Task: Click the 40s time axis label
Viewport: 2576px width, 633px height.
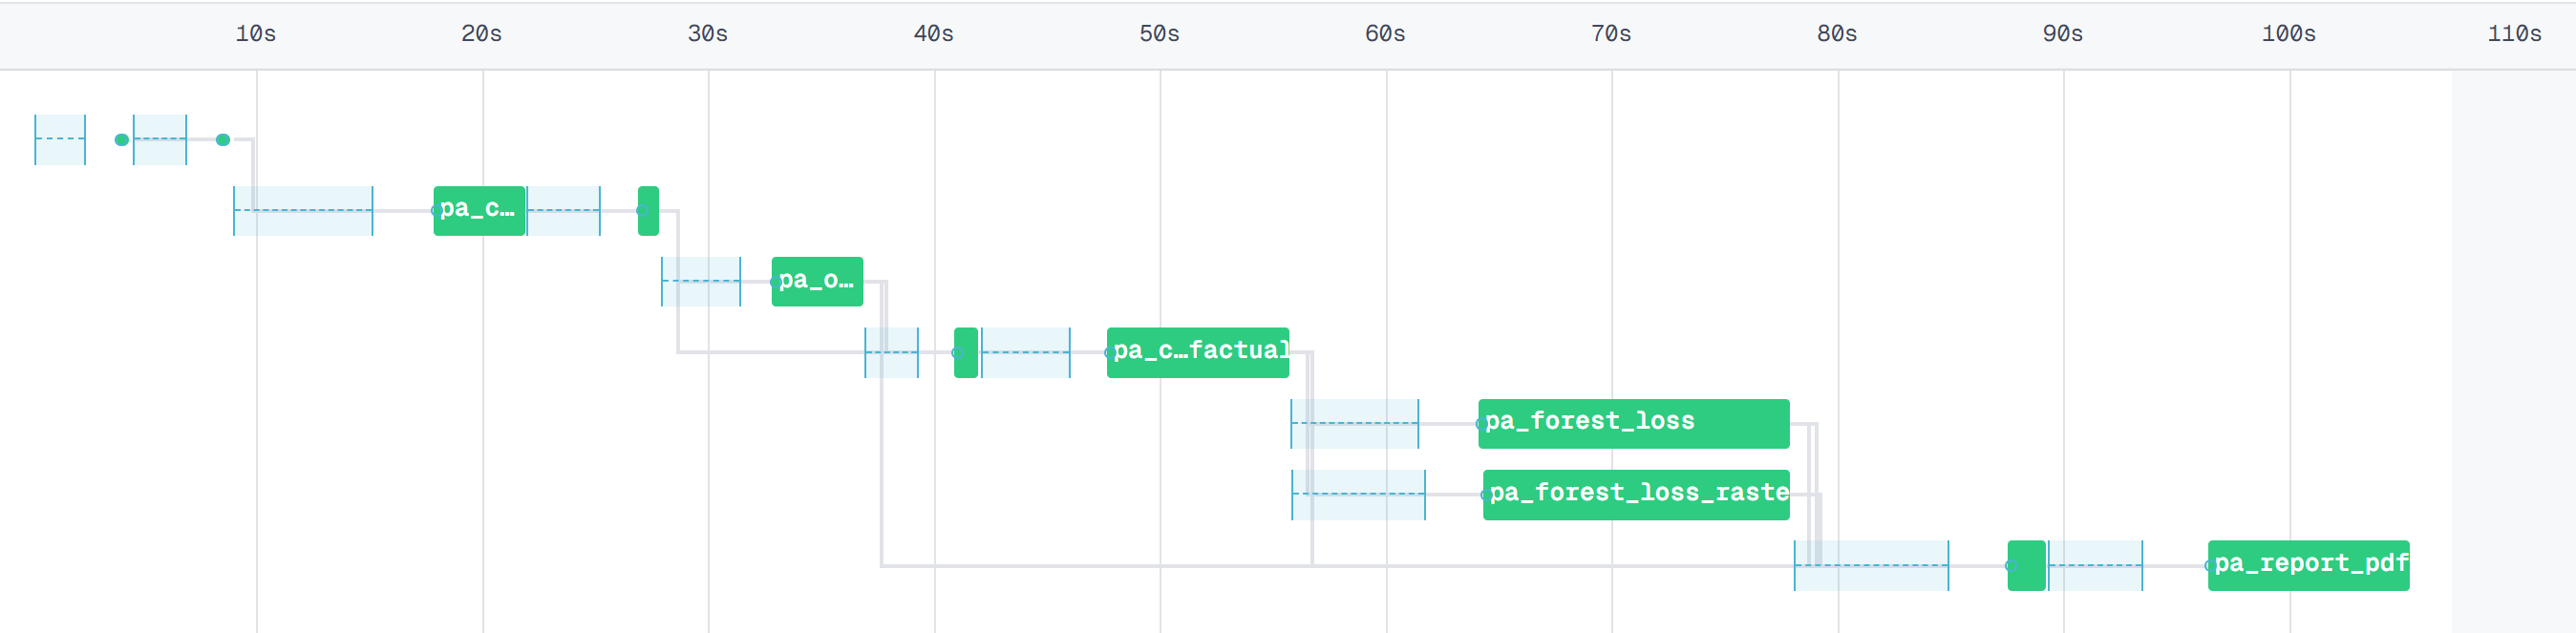Action: pyautogui.click(x=934, y=34)
